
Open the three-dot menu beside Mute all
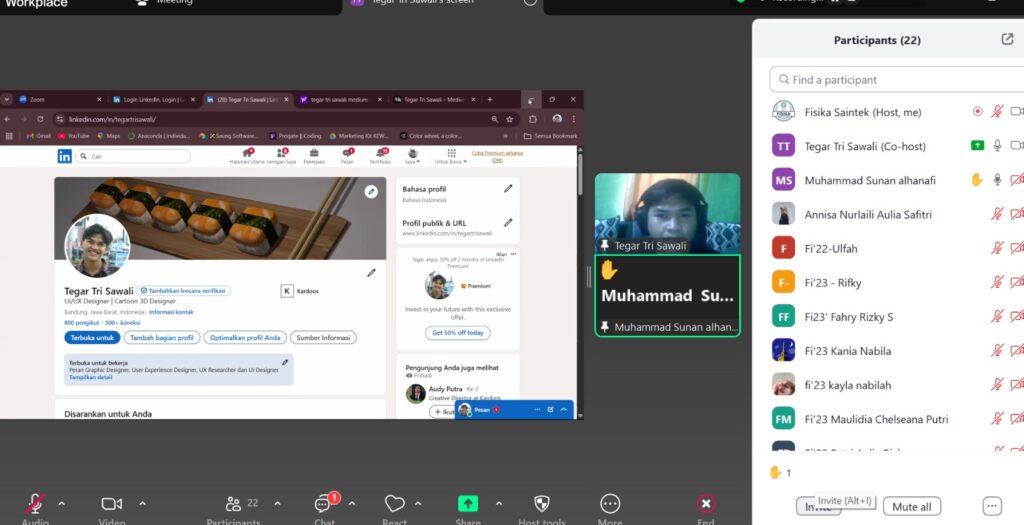coord(991,506)
